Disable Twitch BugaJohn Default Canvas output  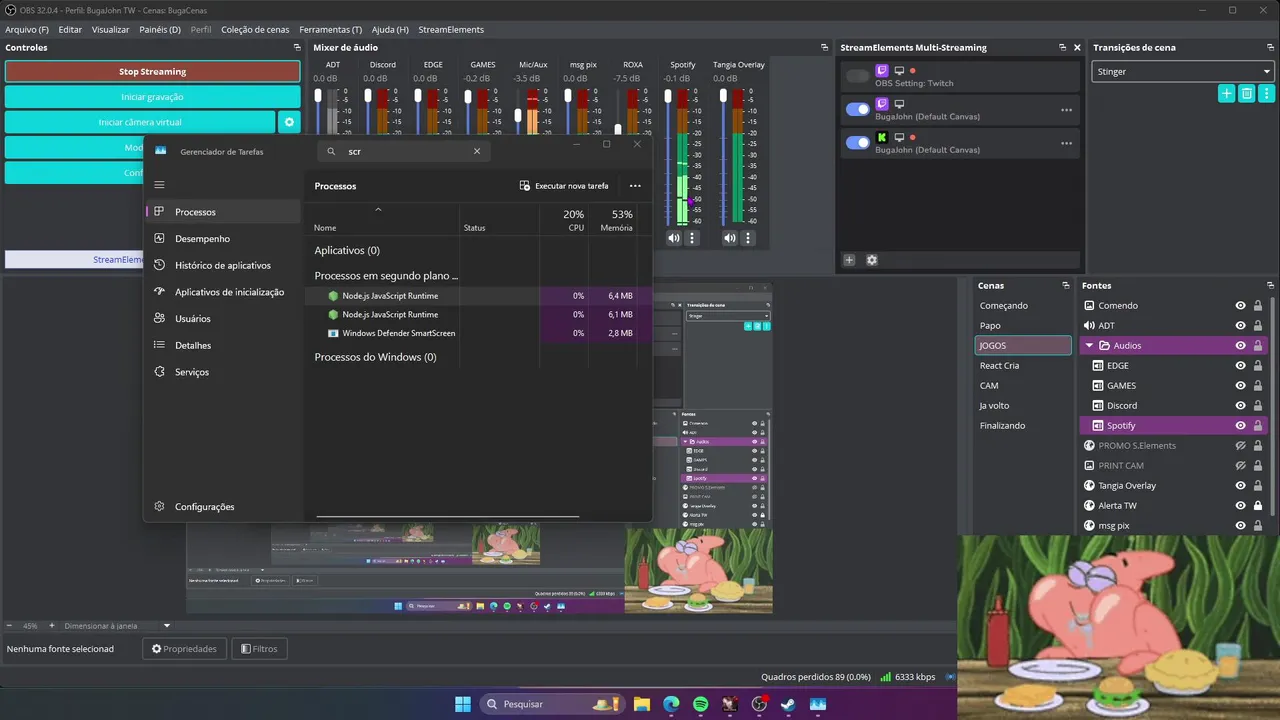[x=858, y=109]
